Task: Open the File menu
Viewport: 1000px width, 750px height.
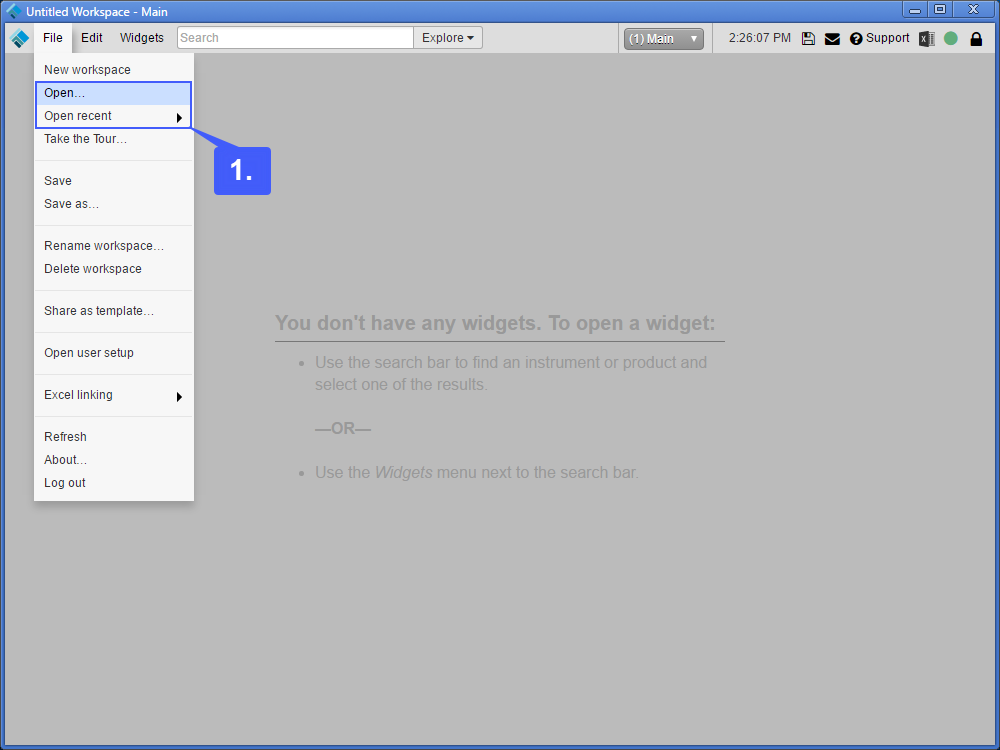Action: [53, 38]
